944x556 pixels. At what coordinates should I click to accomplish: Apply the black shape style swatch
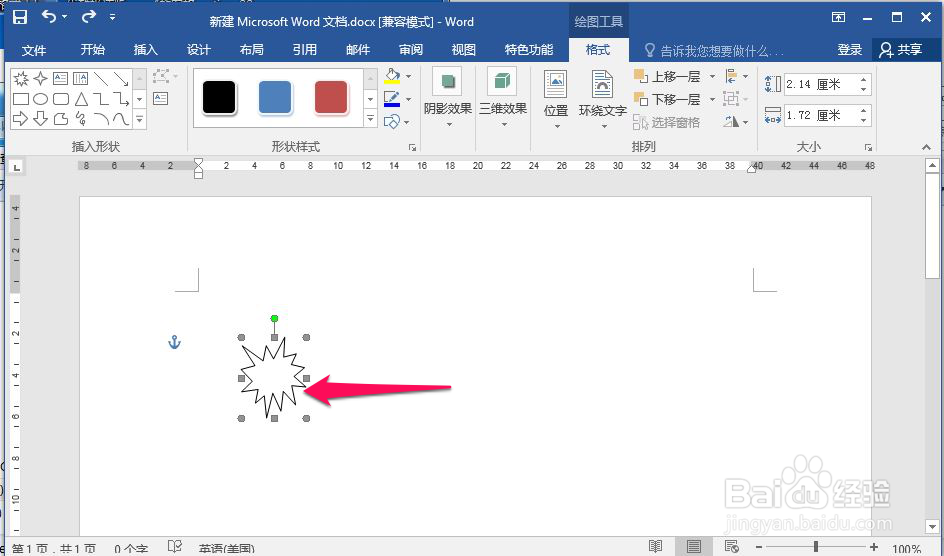click(x=219, y=97)
